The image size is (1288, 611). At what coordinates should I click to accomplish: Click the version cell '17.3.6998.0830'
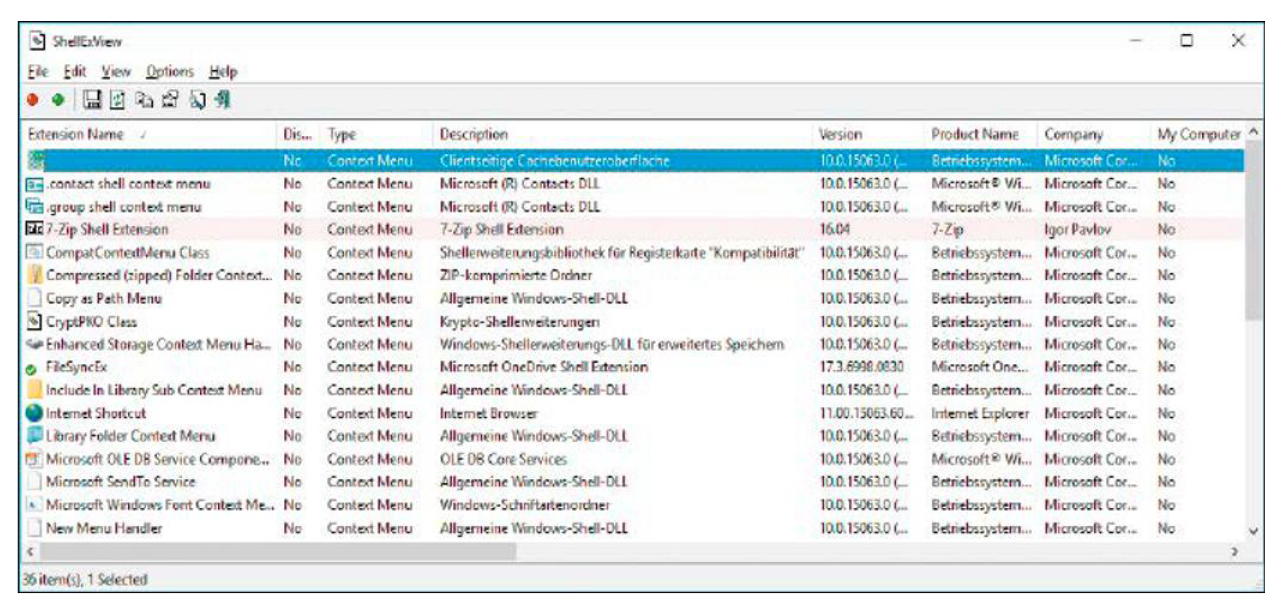pyautogui.click(x=861, y=367)
